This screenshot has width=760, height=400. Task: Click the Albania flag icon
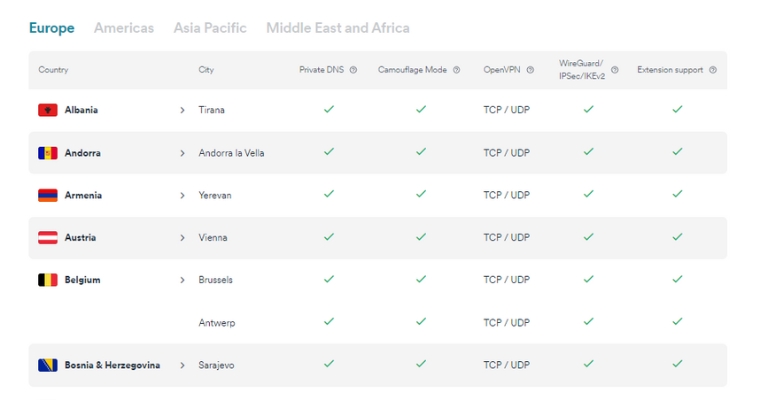pos(48,110)
